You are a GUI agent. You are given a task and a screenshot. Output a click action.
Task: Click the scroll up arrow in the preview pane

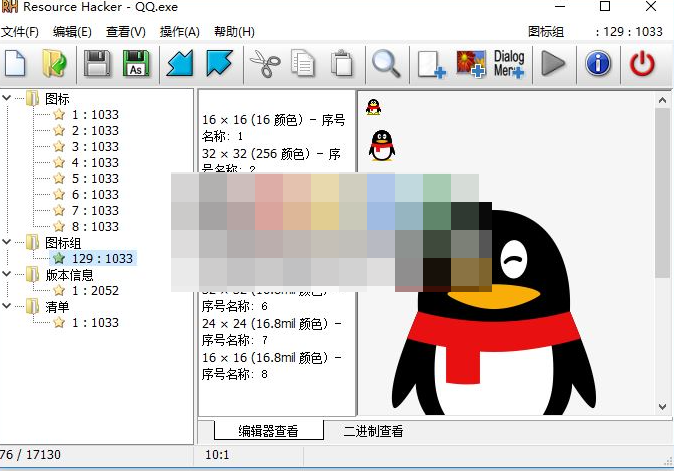pos(662,101)
